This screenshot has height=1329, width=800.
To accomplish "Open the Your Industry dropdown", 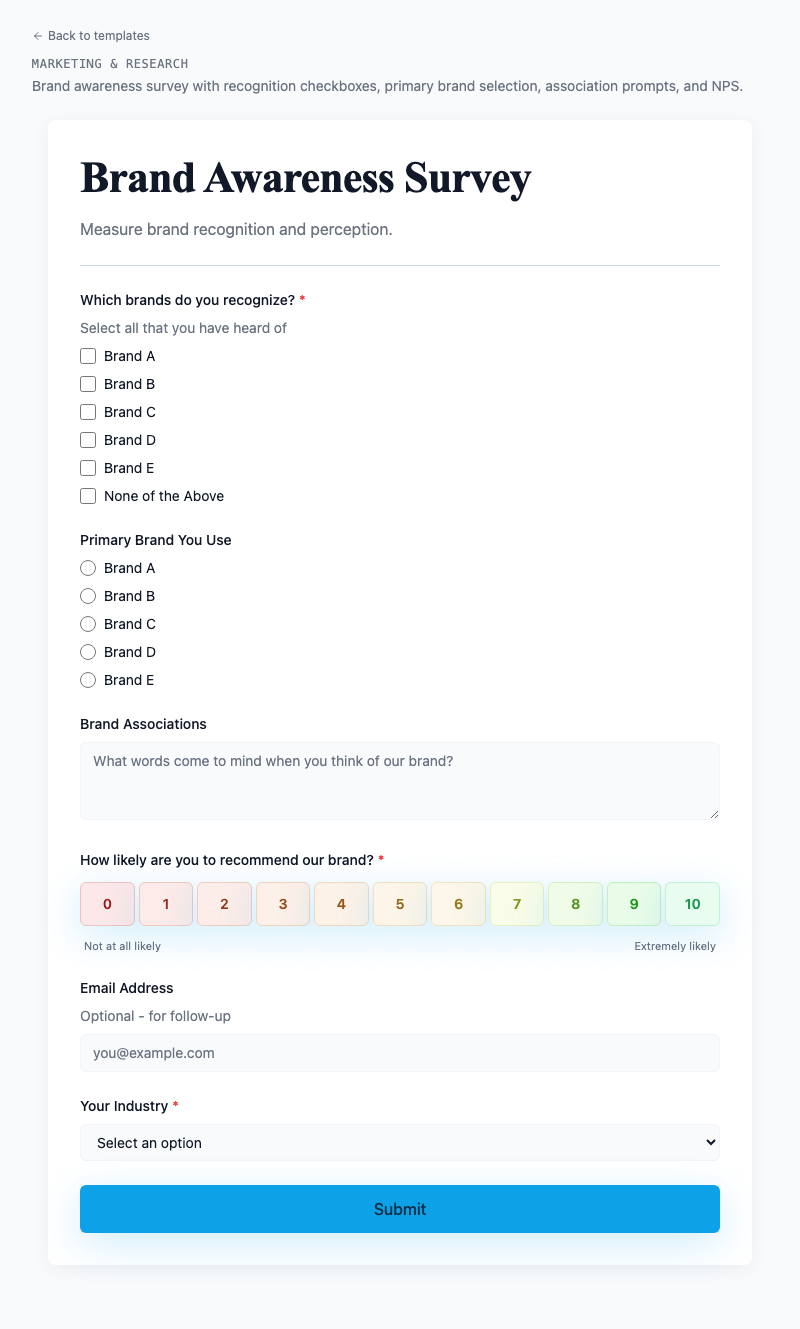I will click(400, 1142).
